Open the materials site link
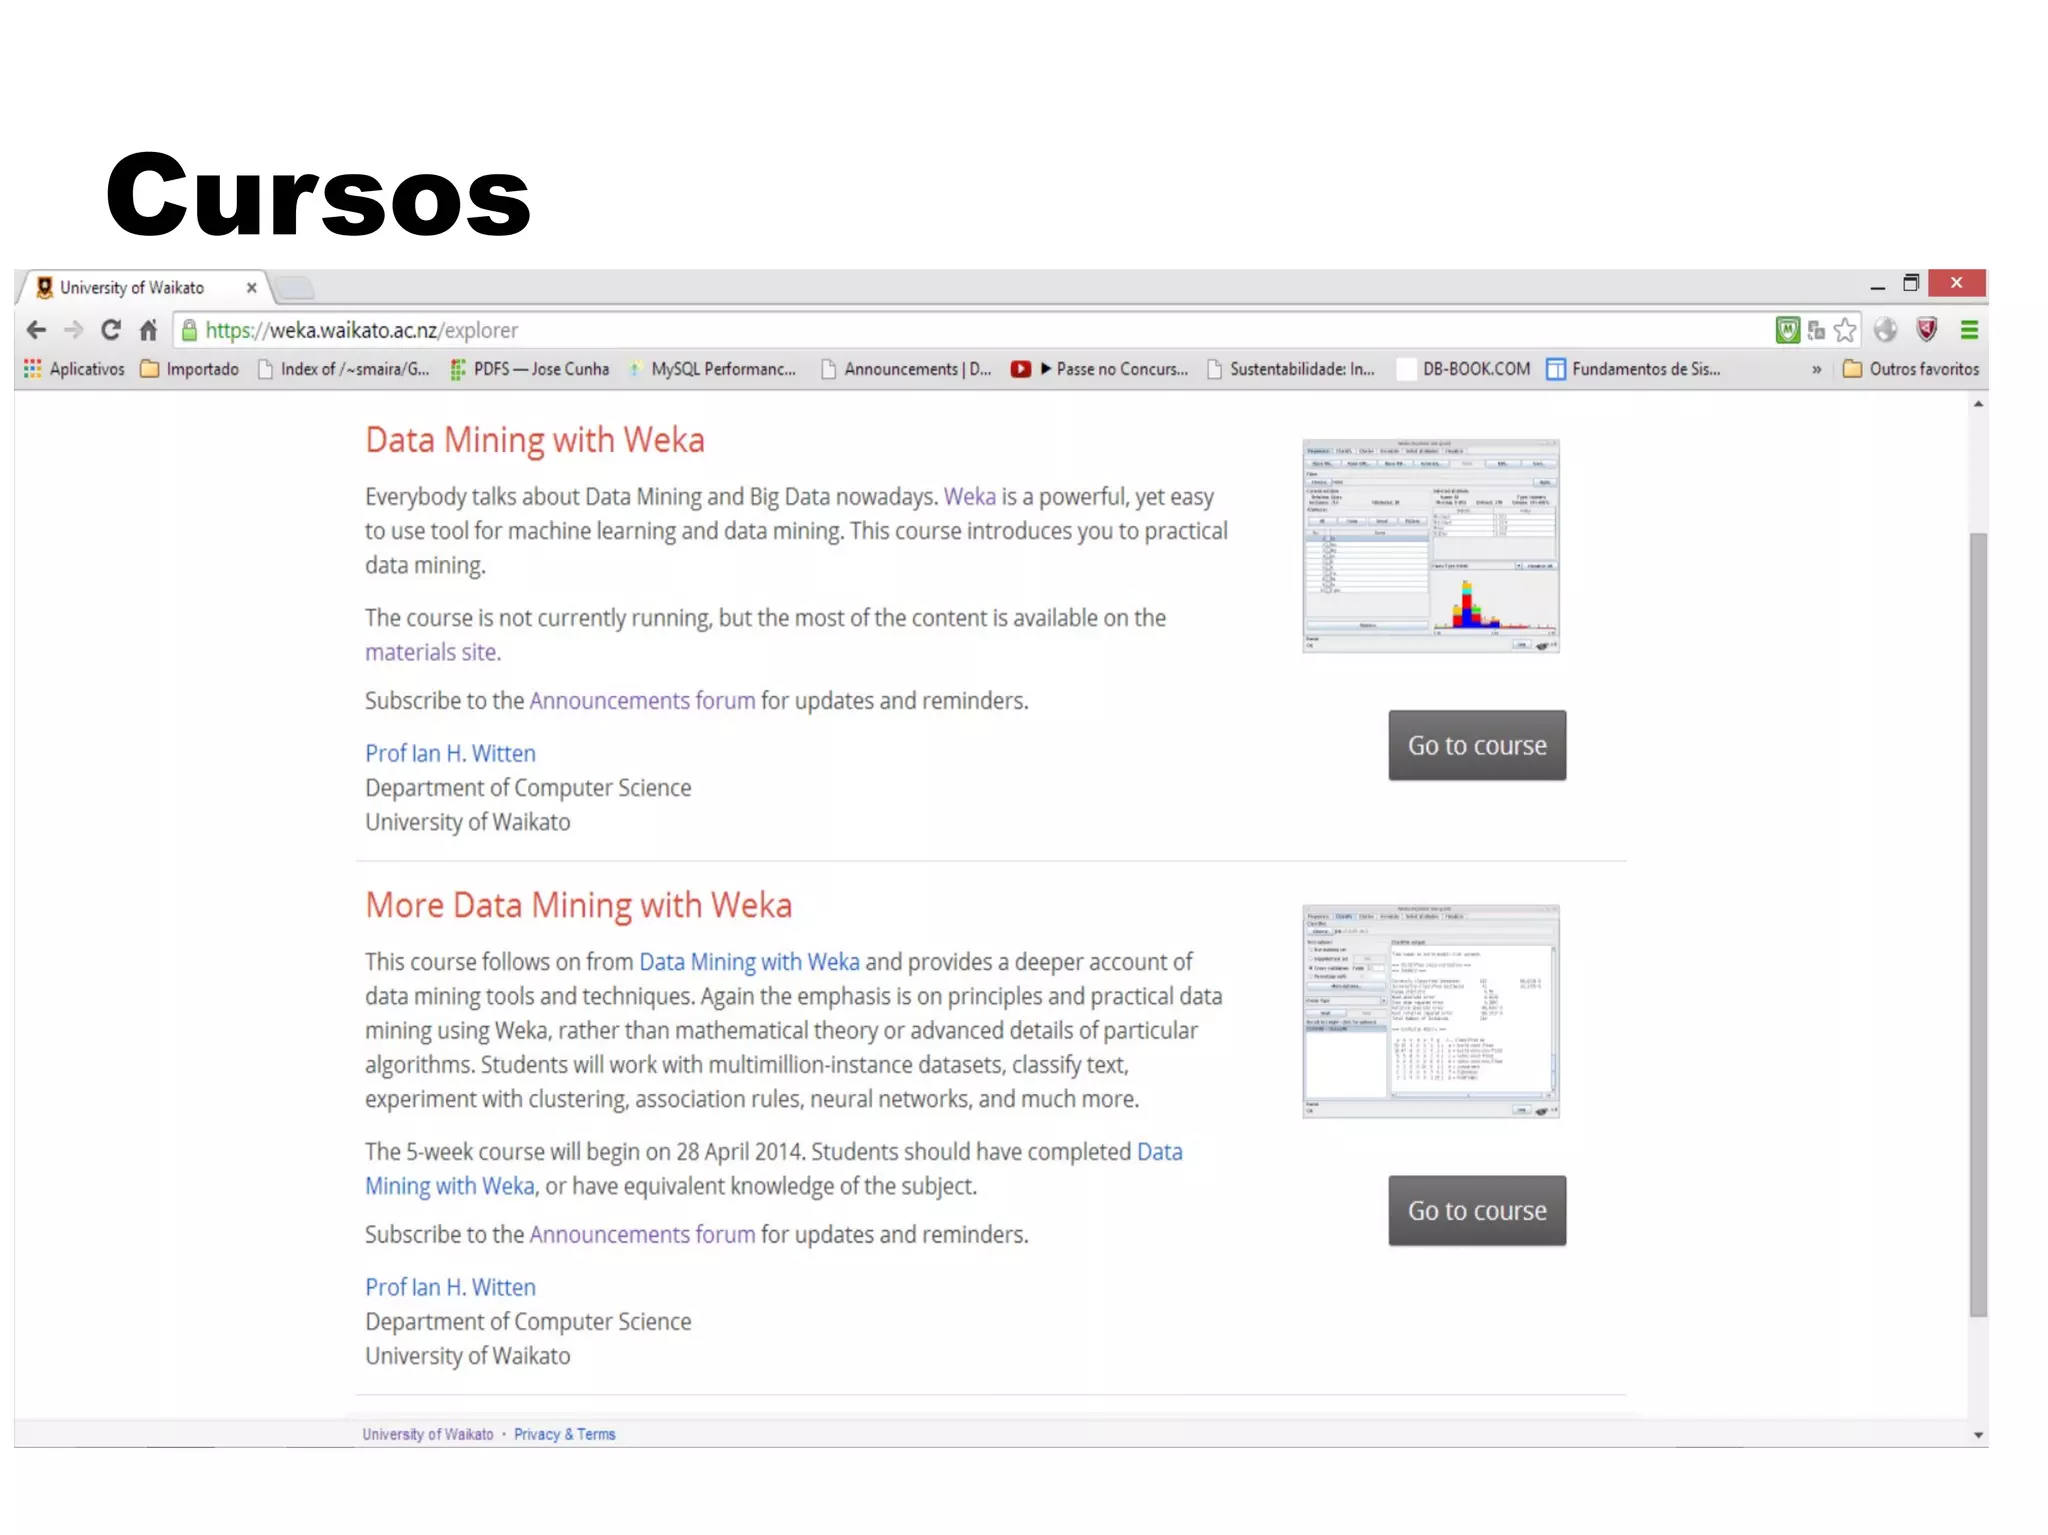Viewport: 2048px width, 1535px height. tap(431, 652)
